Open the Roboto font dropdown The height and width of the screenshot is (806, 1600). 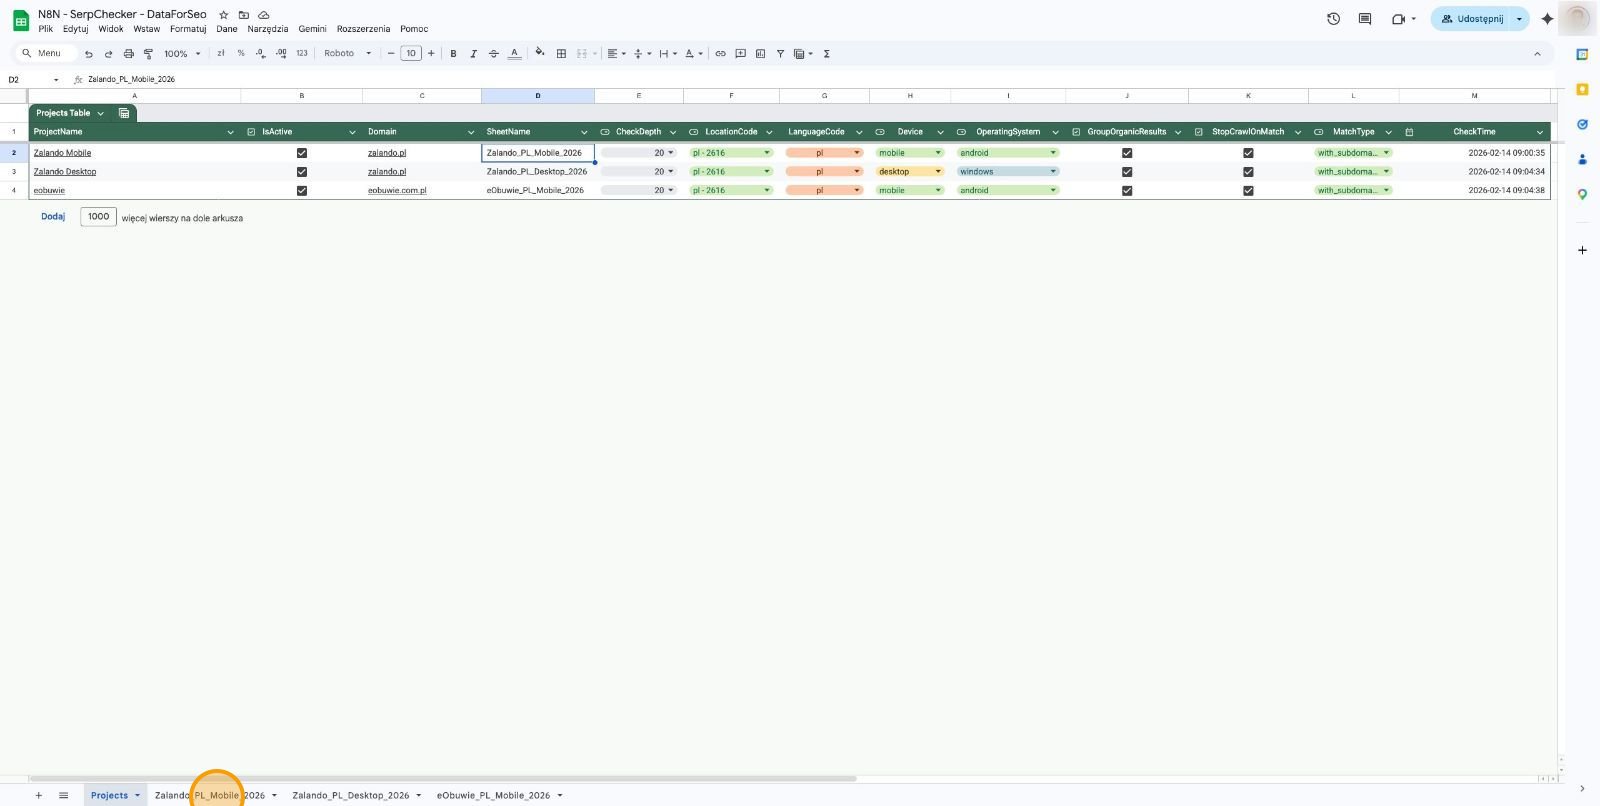(x=347, y=54)
